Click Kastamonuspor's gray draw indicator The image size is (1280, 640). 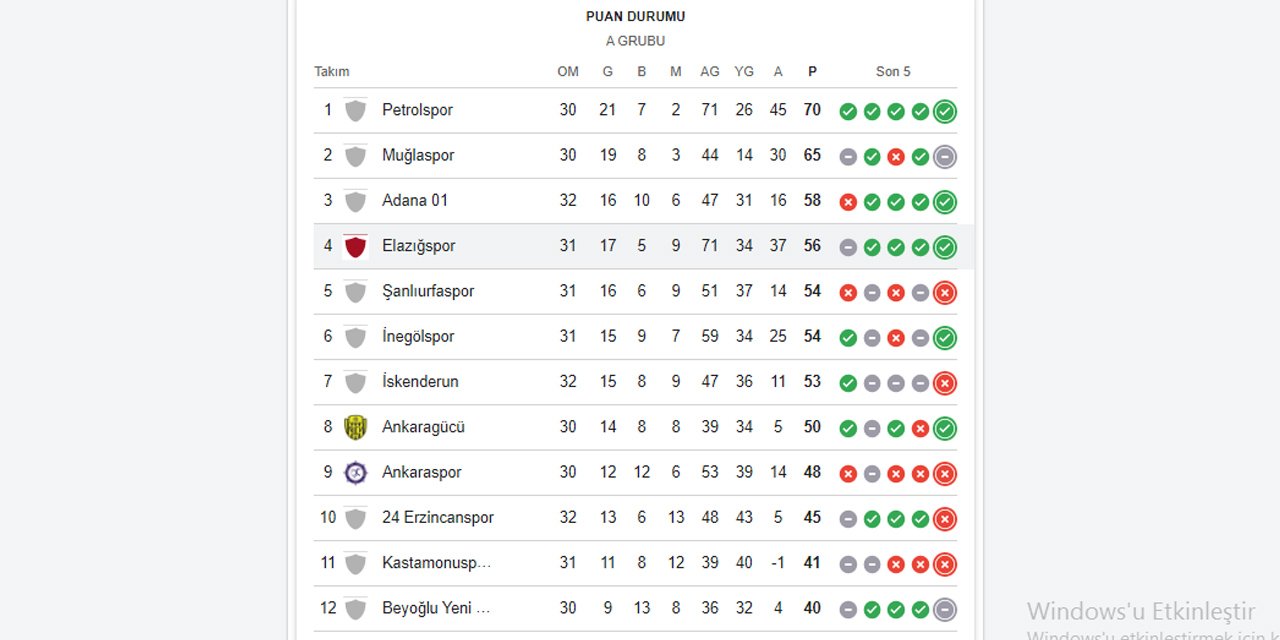point(847,563)
